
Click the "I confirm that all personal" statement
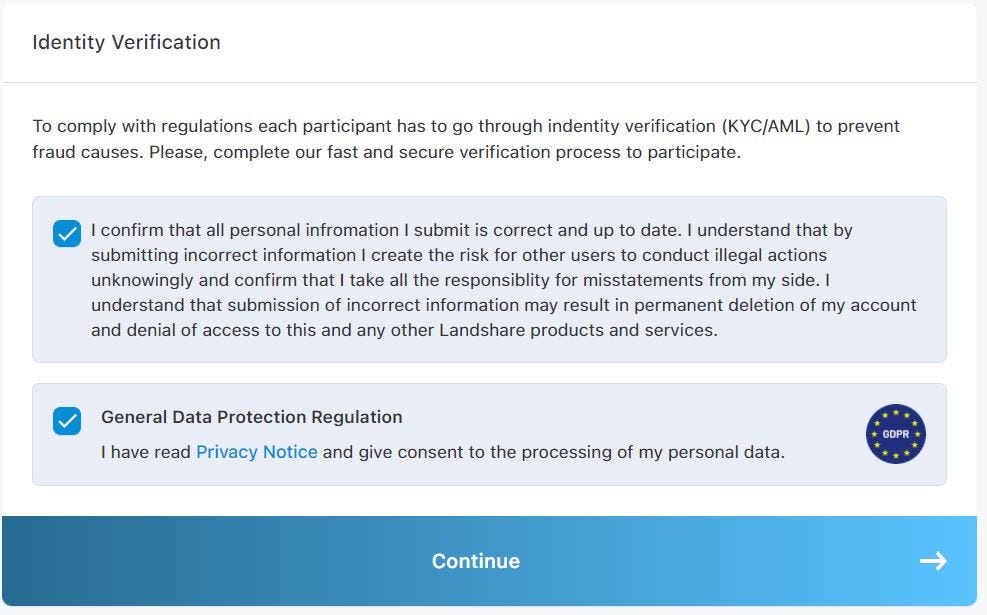click(195, 230)
